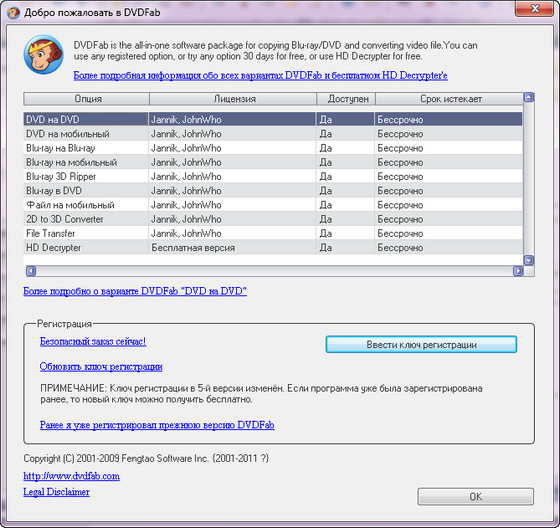Visit the http://www.dvdfab.com link
This screenshot has width=560, height=528.
pos(71,476)
